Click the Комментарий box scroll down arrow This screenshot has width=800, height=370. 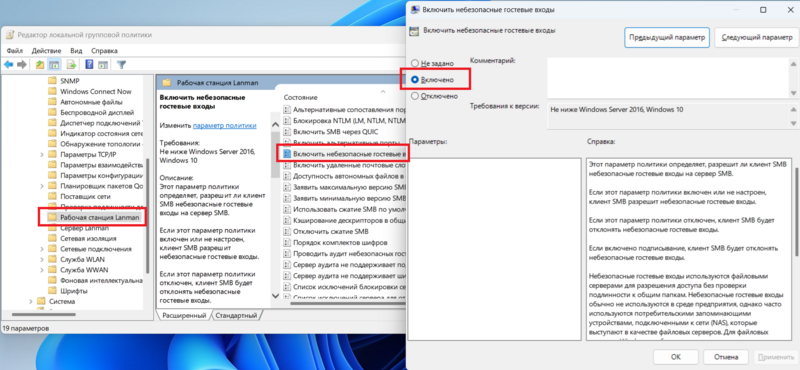click(x=793, y=93)
